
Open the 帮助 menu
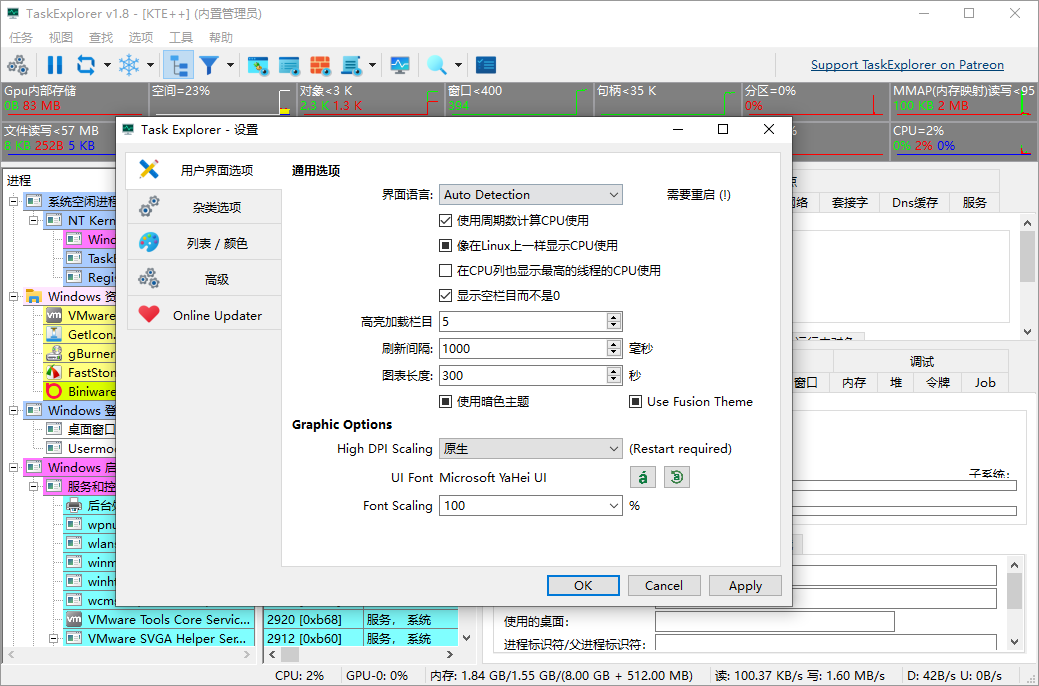(x=221, y=37)
